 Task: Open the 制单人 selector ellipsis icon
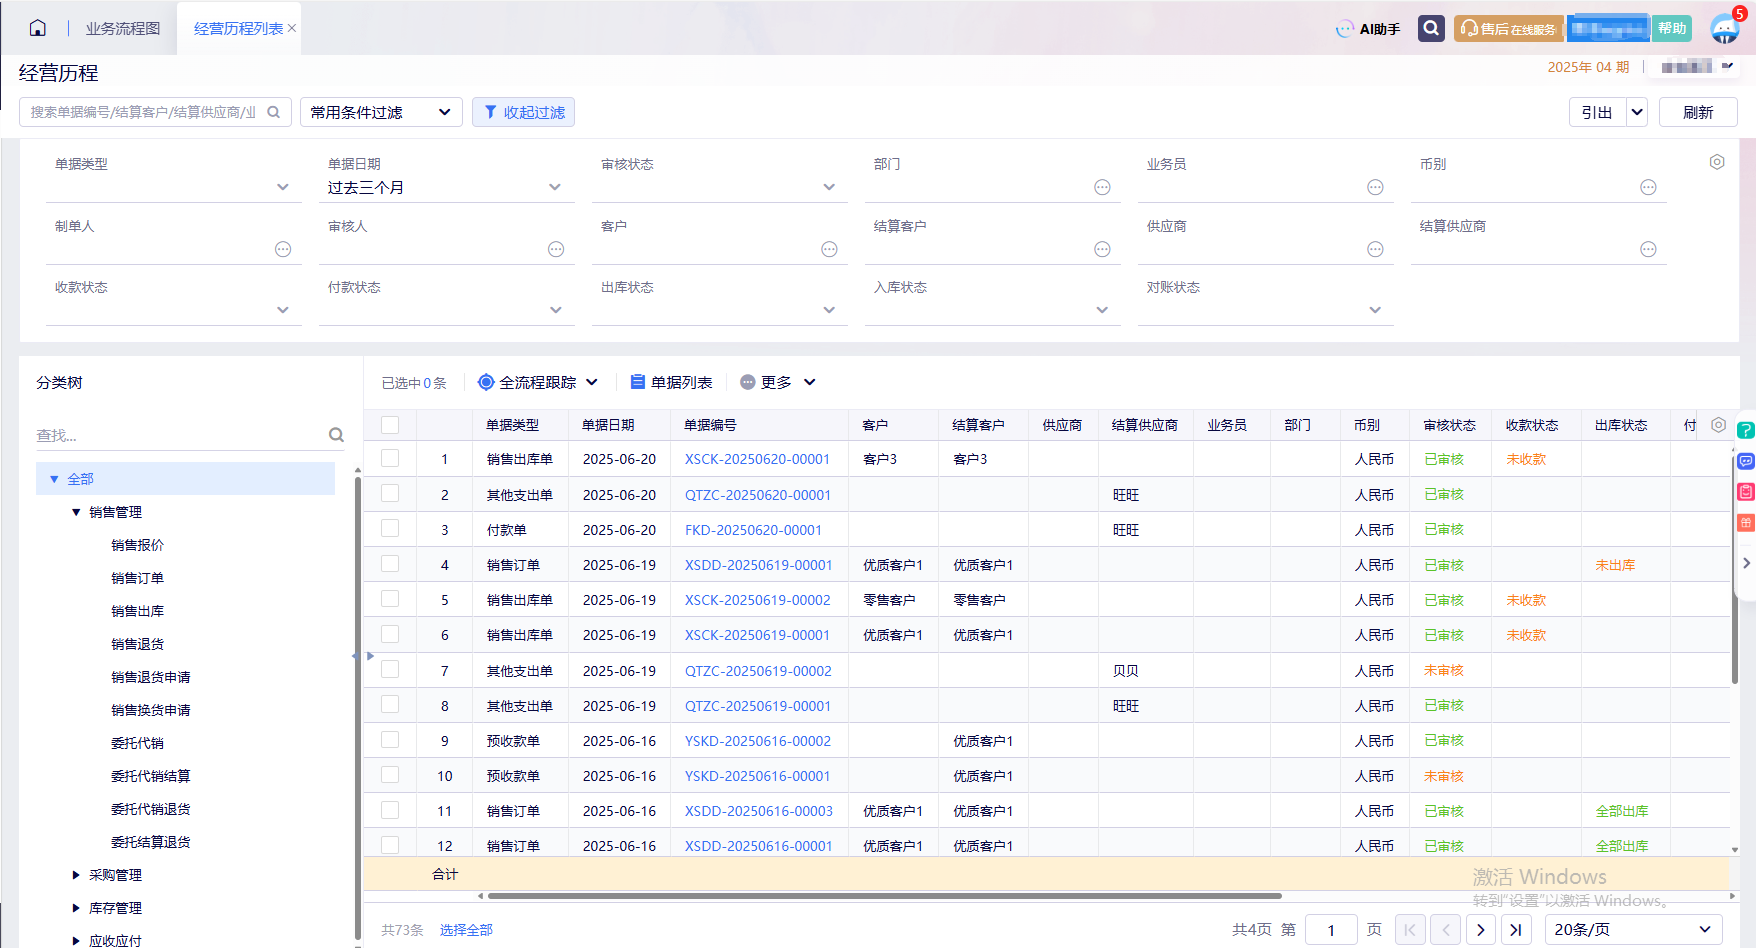283,249
